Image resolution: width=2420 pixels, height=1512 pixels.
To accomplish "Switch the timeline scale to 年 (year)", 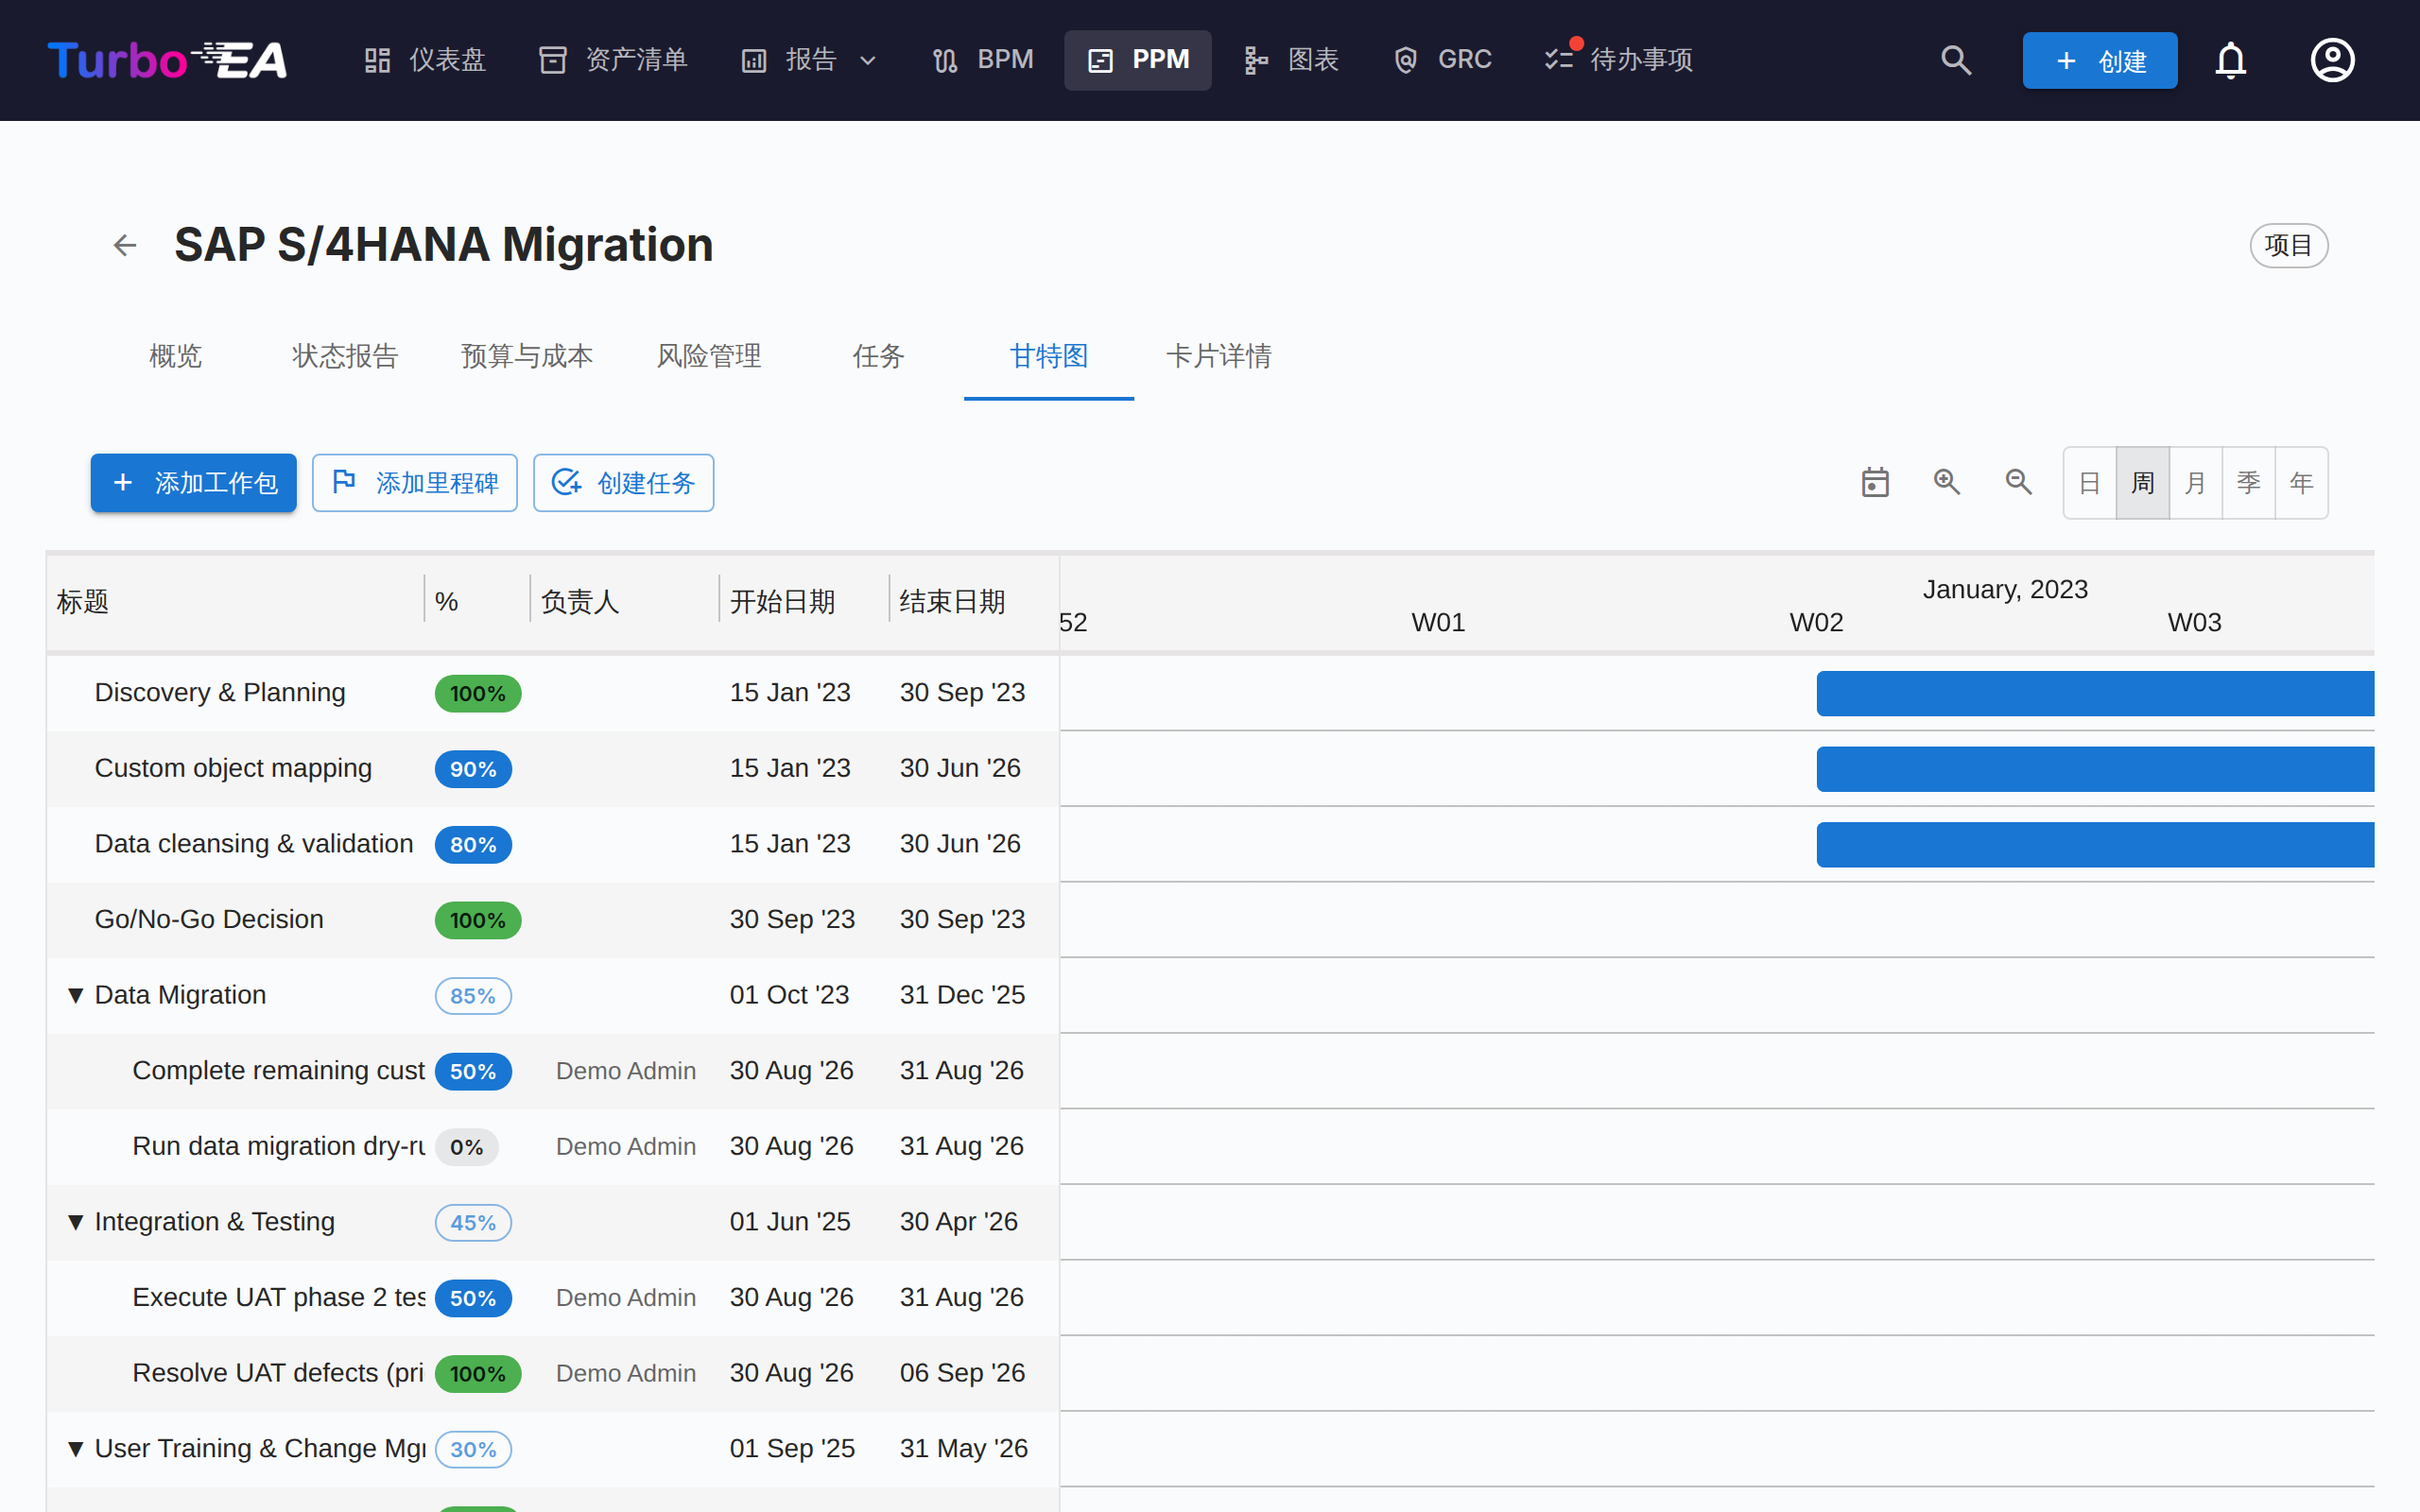I will tap(2301, 483).
